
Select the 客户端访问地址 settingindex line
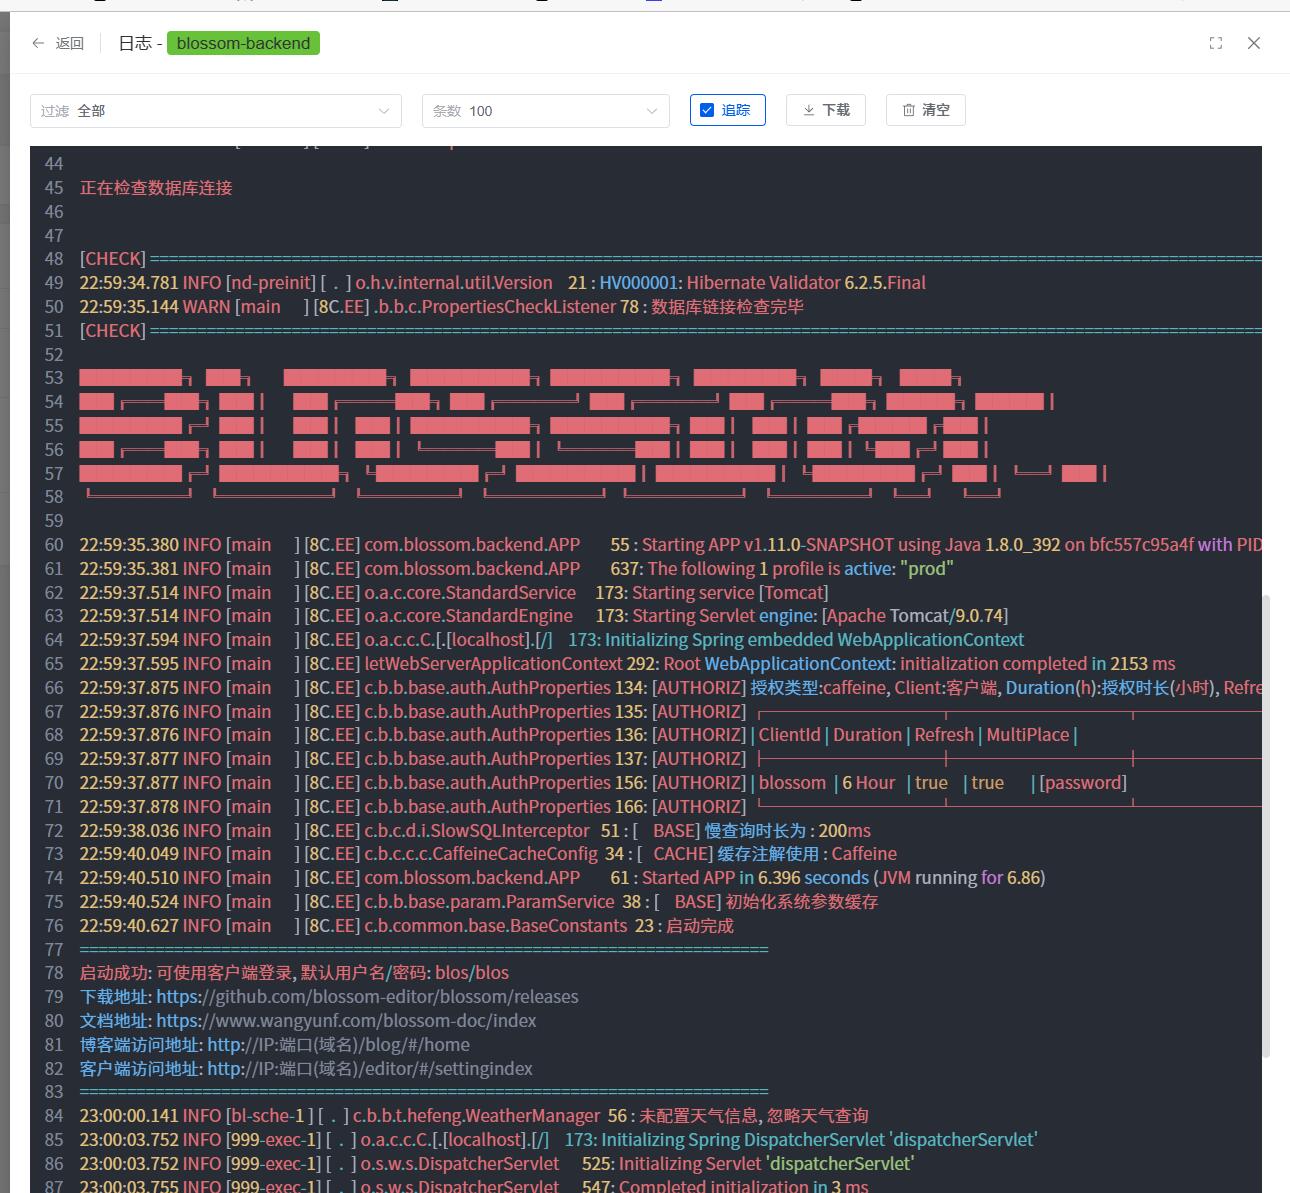pyautogui.click(x=306, y=1069)
